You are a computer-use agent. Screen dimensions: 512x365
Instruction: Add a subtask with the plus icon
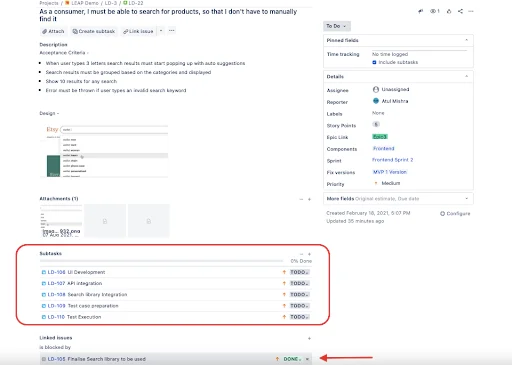pos(309,254)
